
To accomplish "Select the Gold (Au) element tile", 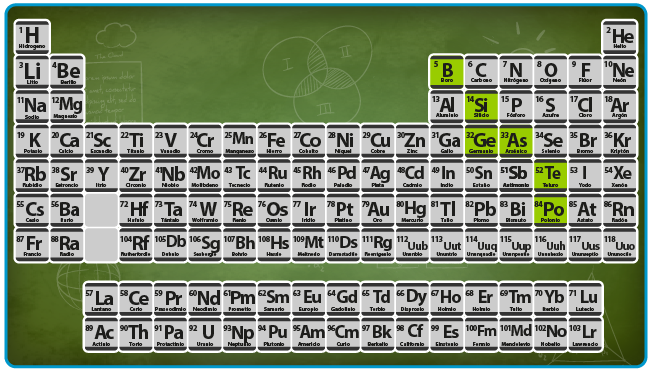I will pyautogui.click(x=377, y=210).
